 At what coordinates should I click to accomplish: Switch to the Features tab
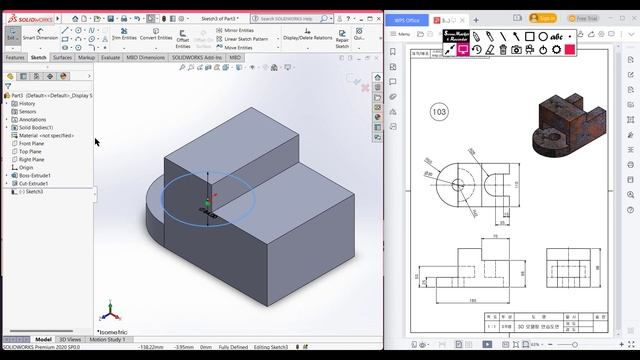(x=15, y=58)
